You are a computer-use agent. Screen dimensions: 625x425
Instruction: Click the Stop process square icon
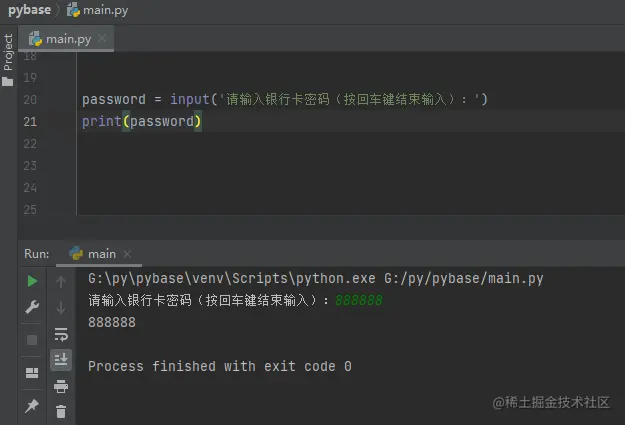32,340
